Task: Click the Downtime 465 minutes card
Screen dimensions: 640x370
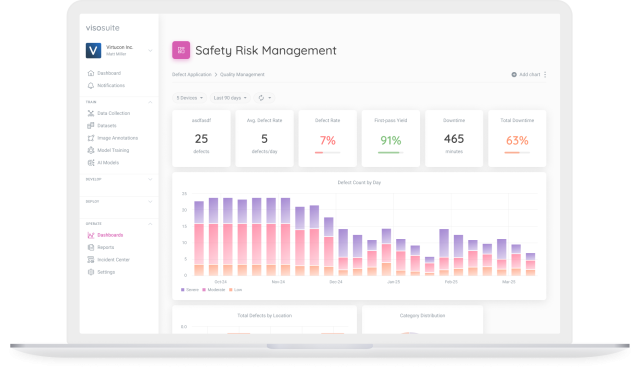Action: (x=454, y=138)
